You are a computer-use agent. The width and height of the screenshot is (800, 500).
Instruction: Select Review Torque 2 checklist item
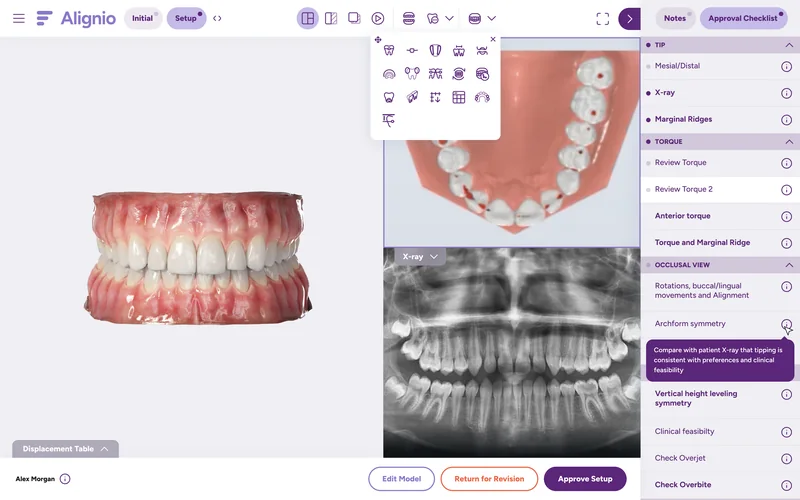click(720, 189)
